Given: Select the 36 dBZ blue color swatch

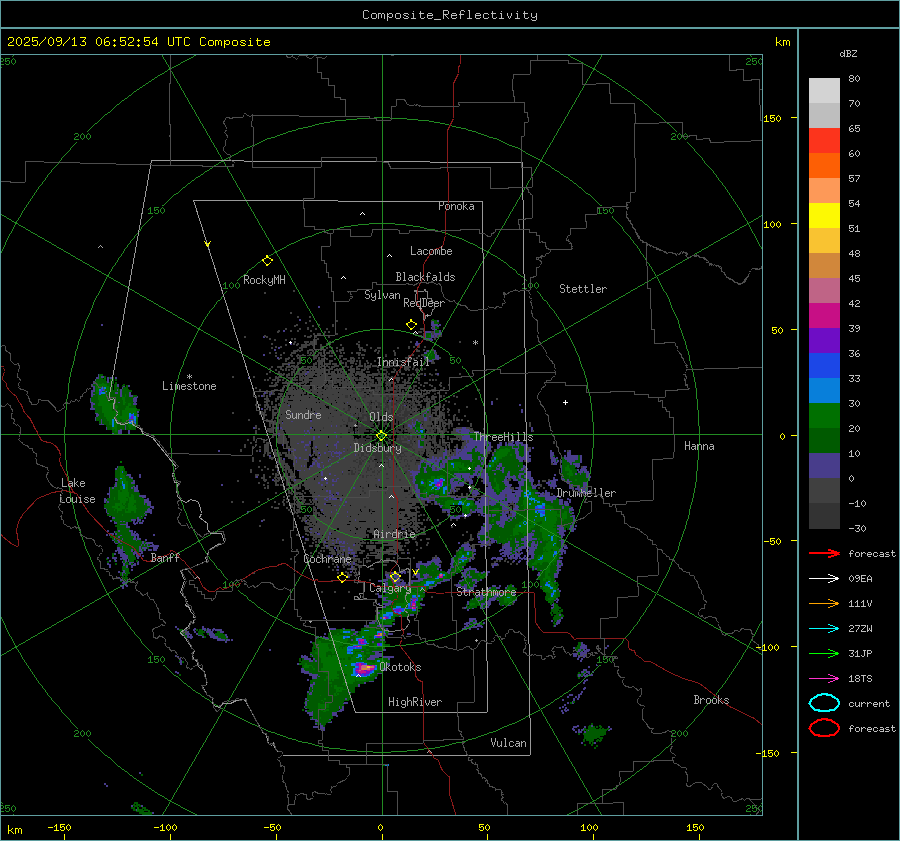Looking at the screenshot, I should [824, 365].
